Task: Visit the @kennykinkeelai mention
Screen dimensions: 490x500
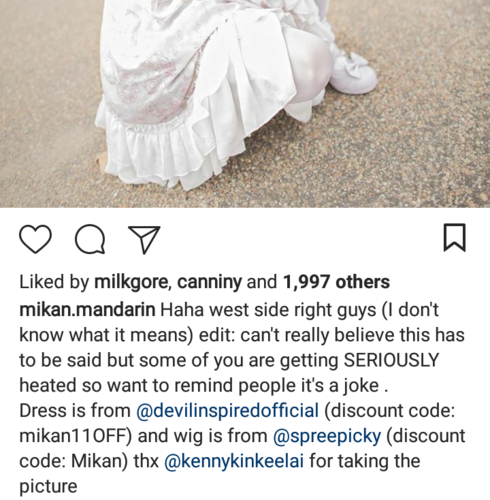Action: click(x=234, y=461)
